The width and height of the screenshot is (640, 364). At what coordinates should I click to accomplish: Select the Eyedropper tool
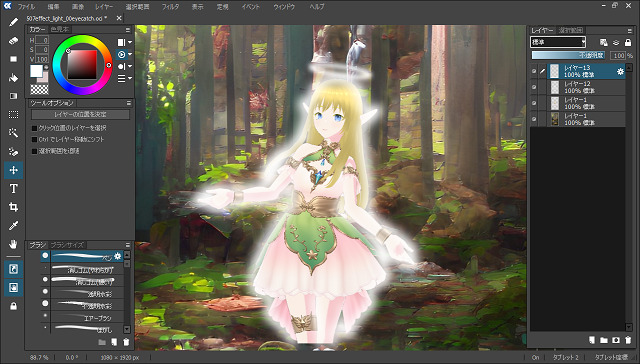[13, 226]
